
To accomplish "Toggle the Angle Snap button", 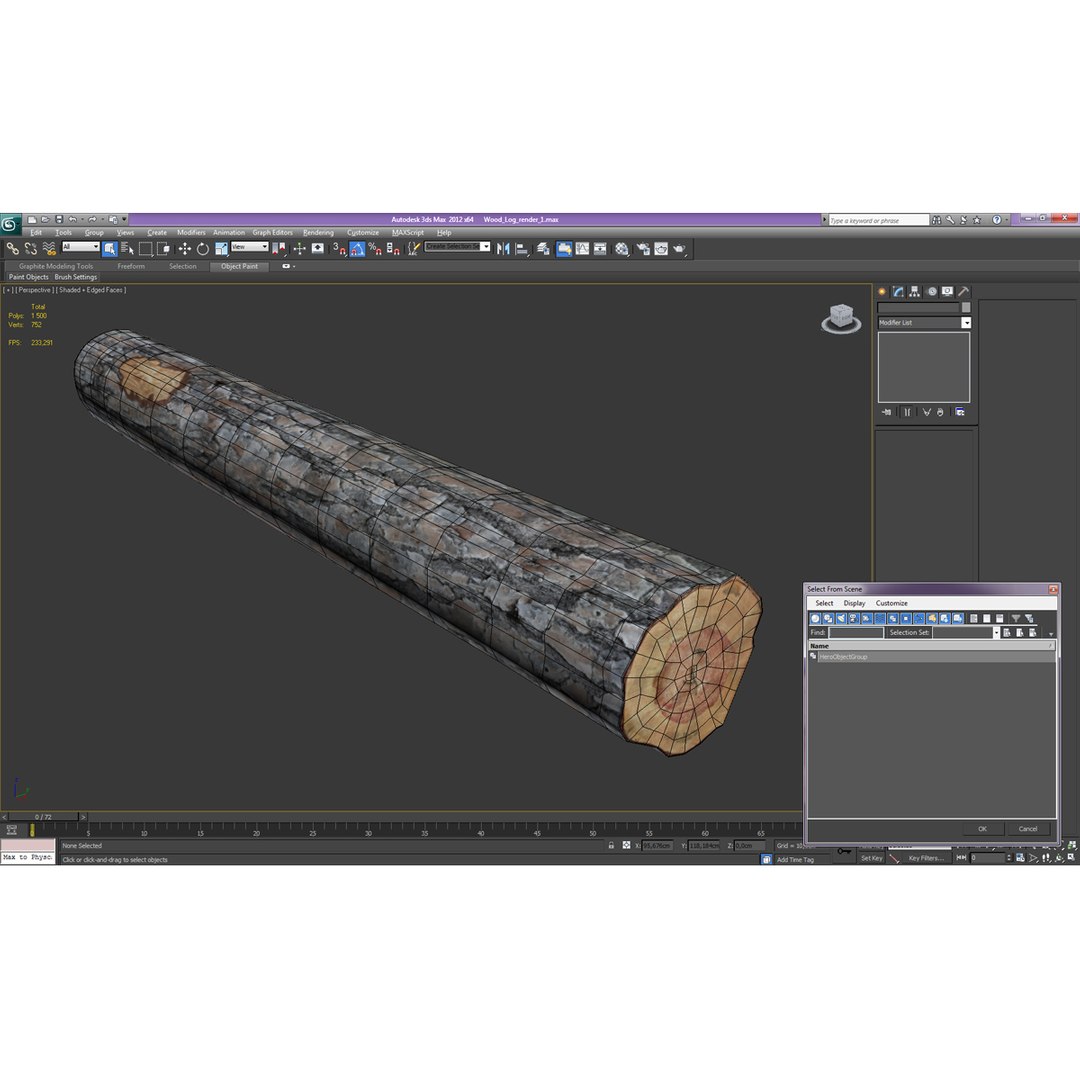I will 357,249.
